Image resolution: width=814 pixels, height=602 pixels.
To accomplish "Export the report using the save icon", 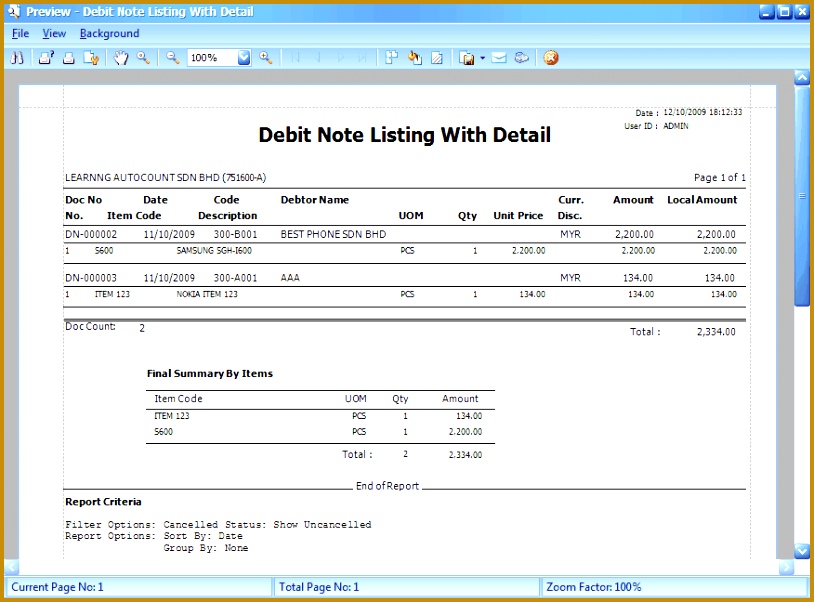I will 467,57.
